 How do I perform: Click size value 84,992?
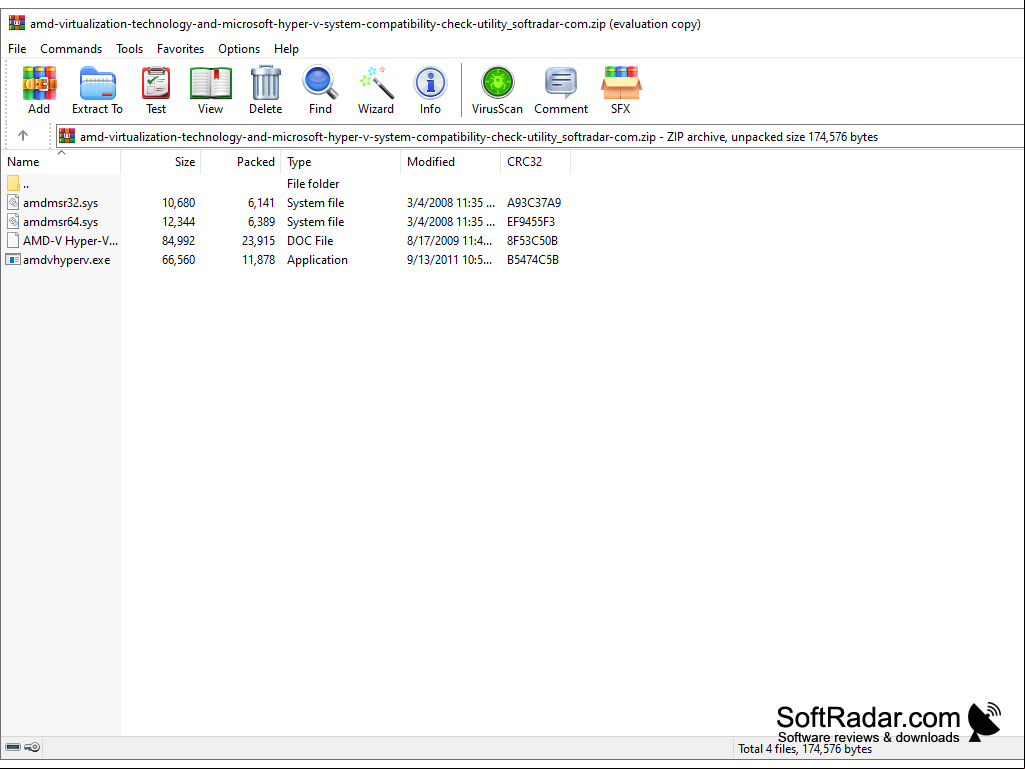(x=178, y=241)
